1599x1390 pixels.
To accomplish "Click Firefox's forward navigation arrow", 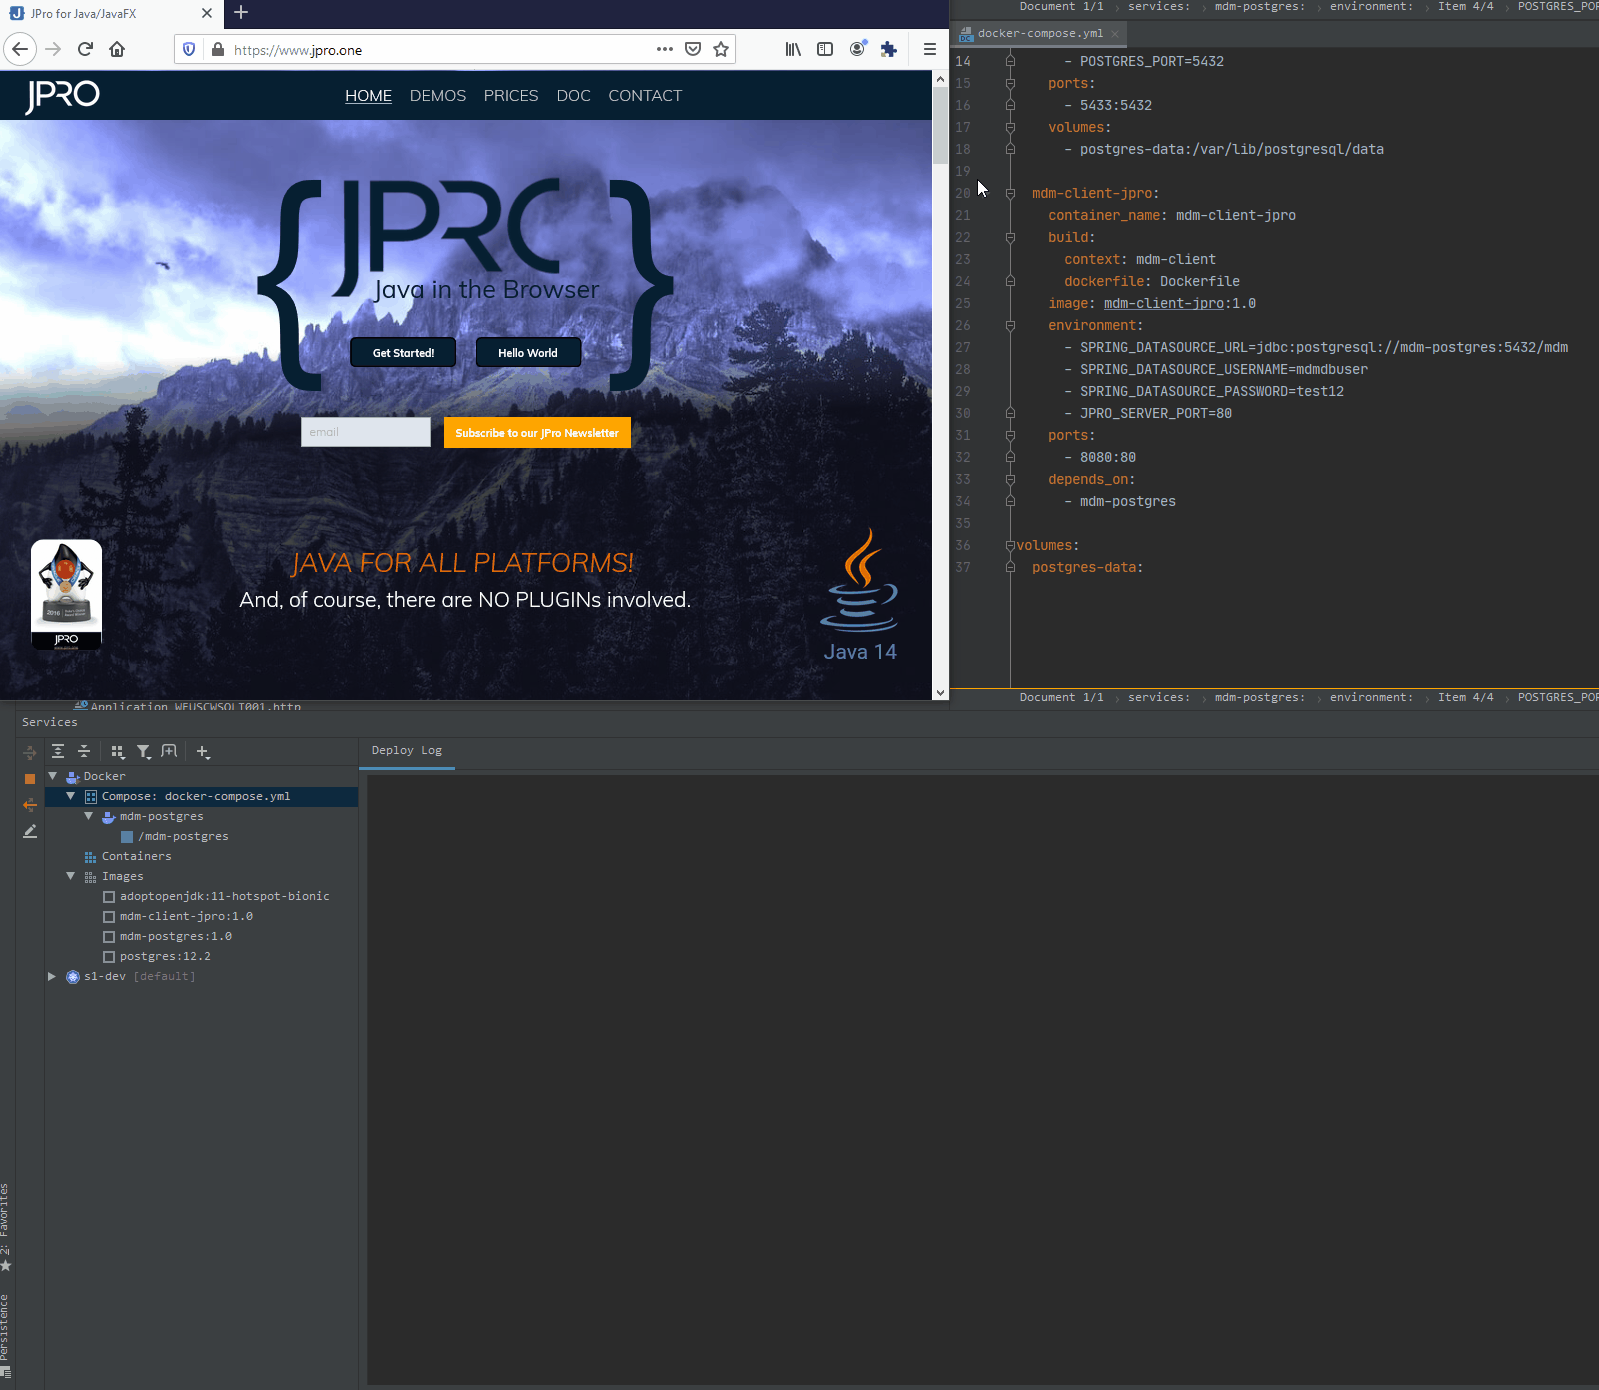I will coord(53,49).
